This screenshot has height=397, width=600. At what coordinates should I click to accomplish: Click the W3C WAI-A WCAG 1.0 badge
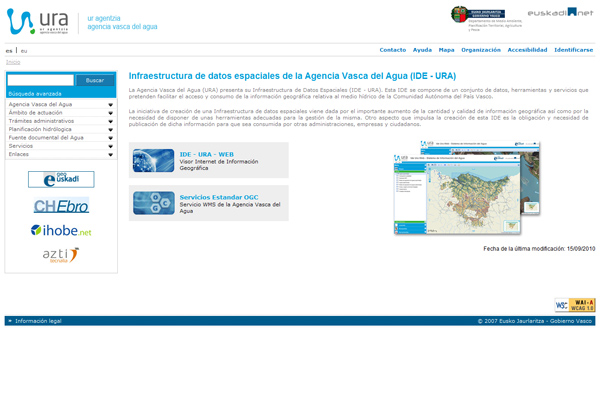(575, 305)
